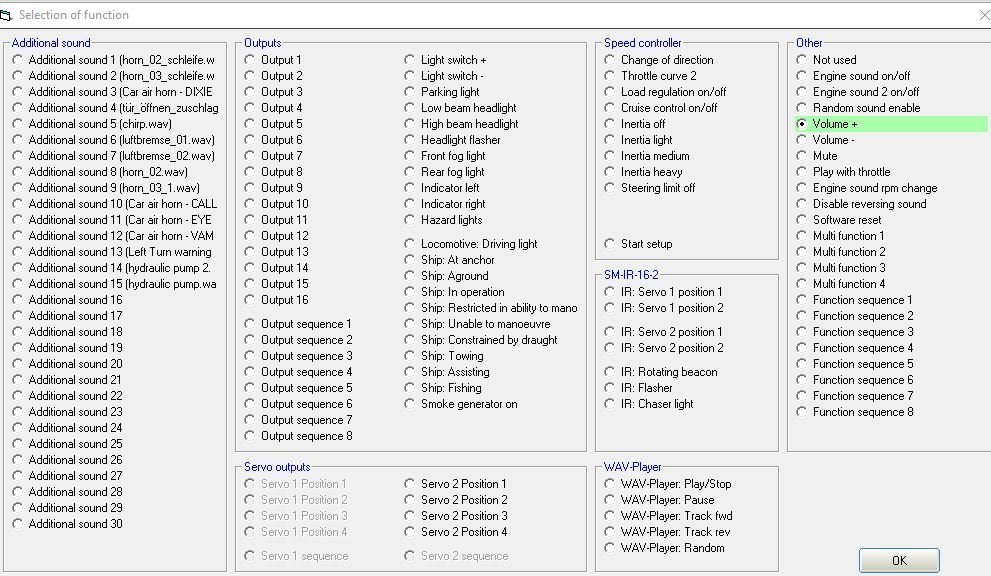The width and height of the screenshot is (991, 576).
Task: Select the Start setup option
Action: click(x=610, y=244)
